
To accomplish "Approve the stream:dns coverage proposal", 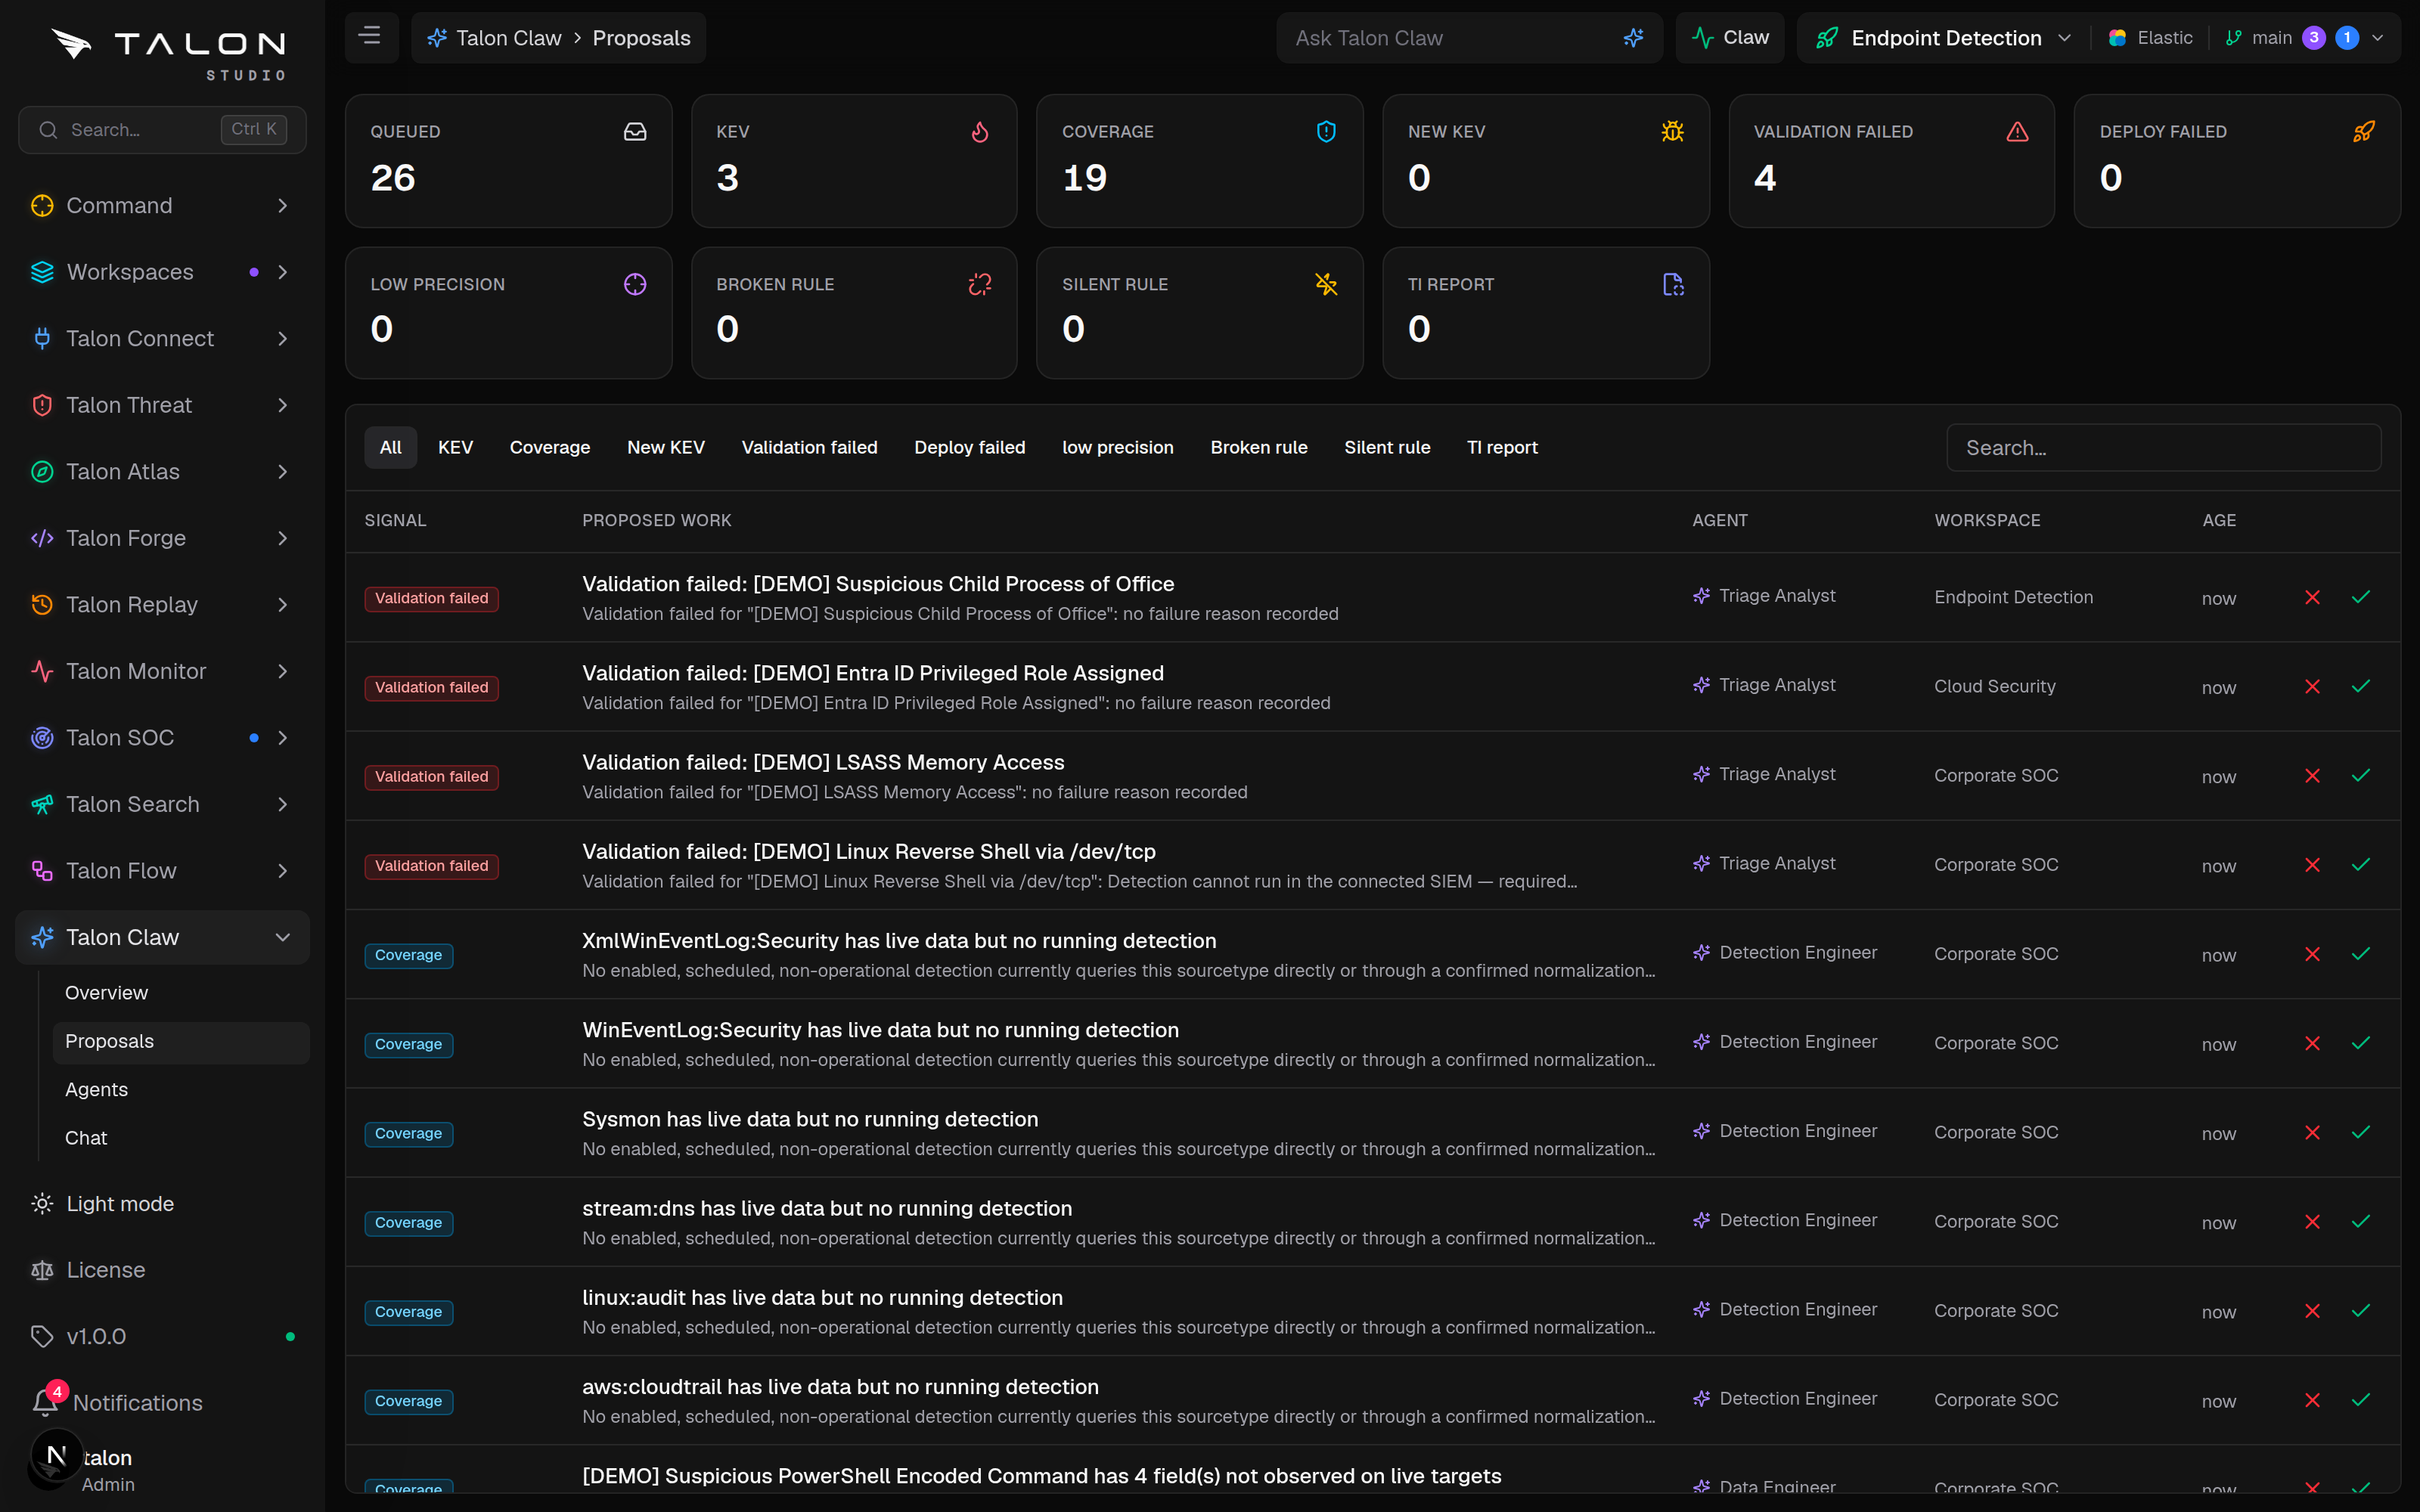I will coord(2361,1221).
